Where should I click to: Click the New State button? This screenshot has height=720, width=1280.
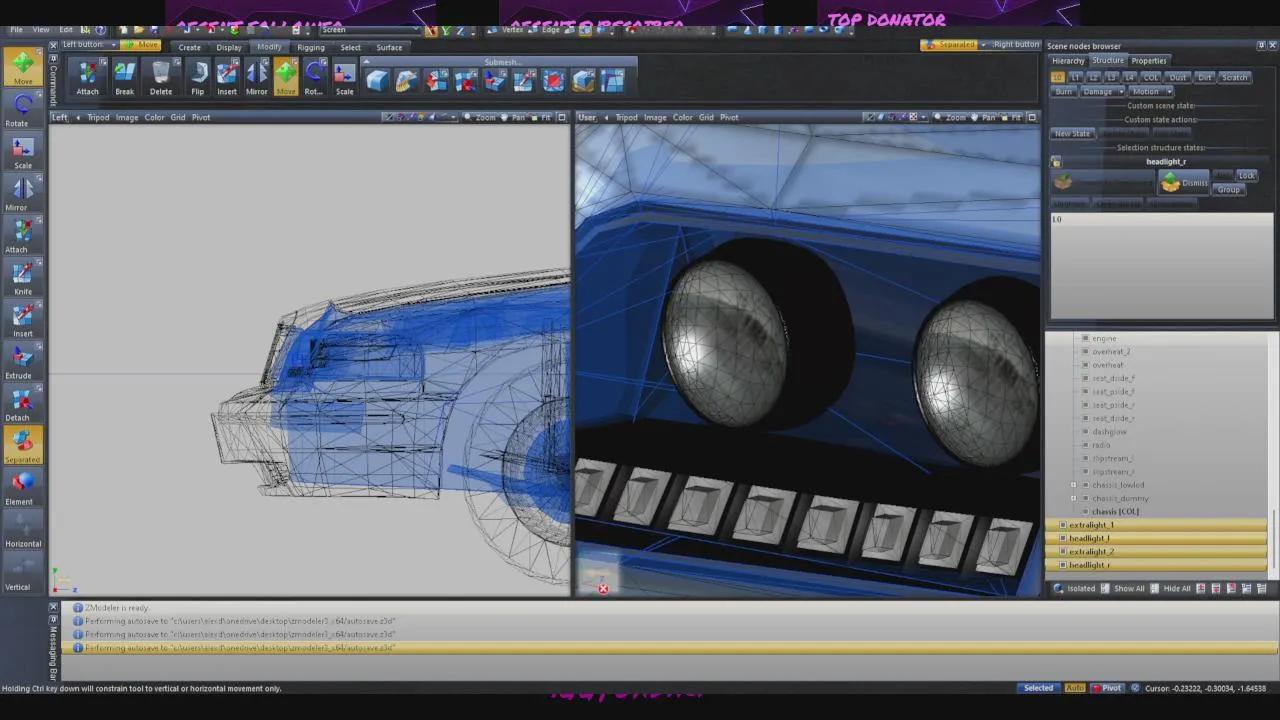[x=1072, y=134]
